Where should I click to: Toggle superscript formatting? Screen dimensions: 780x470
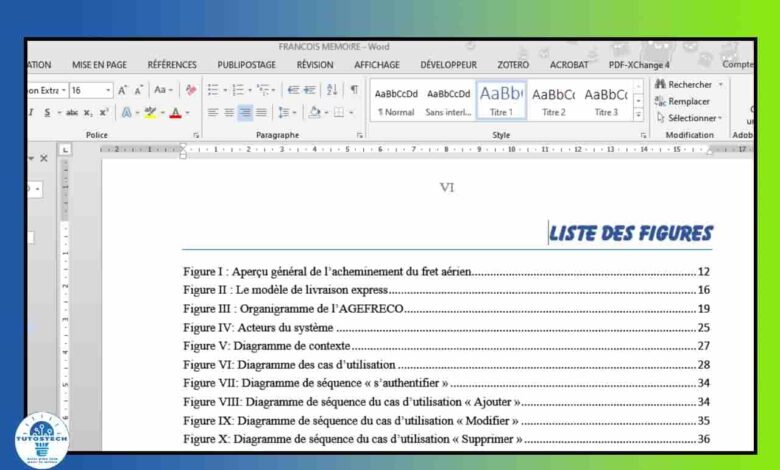click(x=103, y=113)
